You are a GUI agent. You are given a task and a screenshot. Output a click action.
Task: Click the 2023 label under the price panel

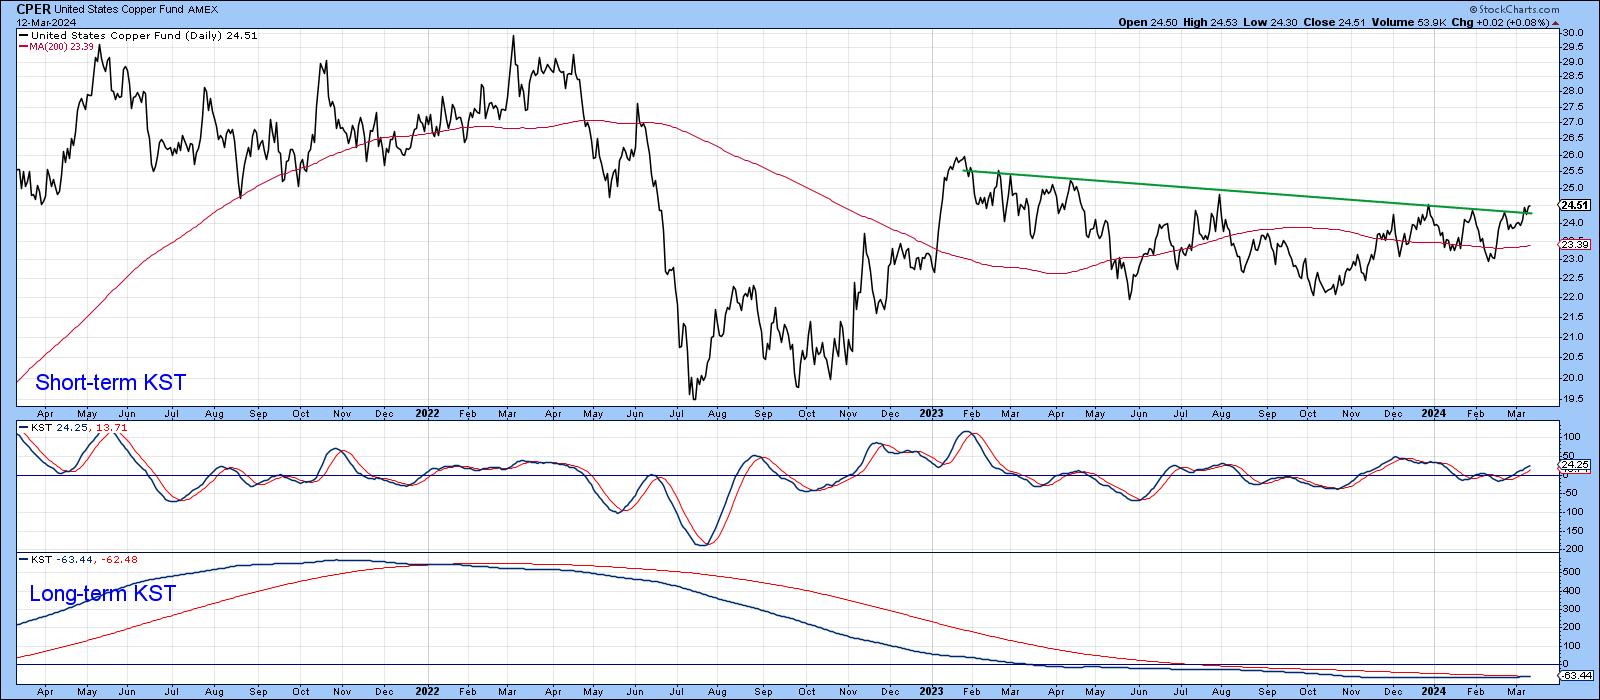pyautogui.click(x=931, y=412)
